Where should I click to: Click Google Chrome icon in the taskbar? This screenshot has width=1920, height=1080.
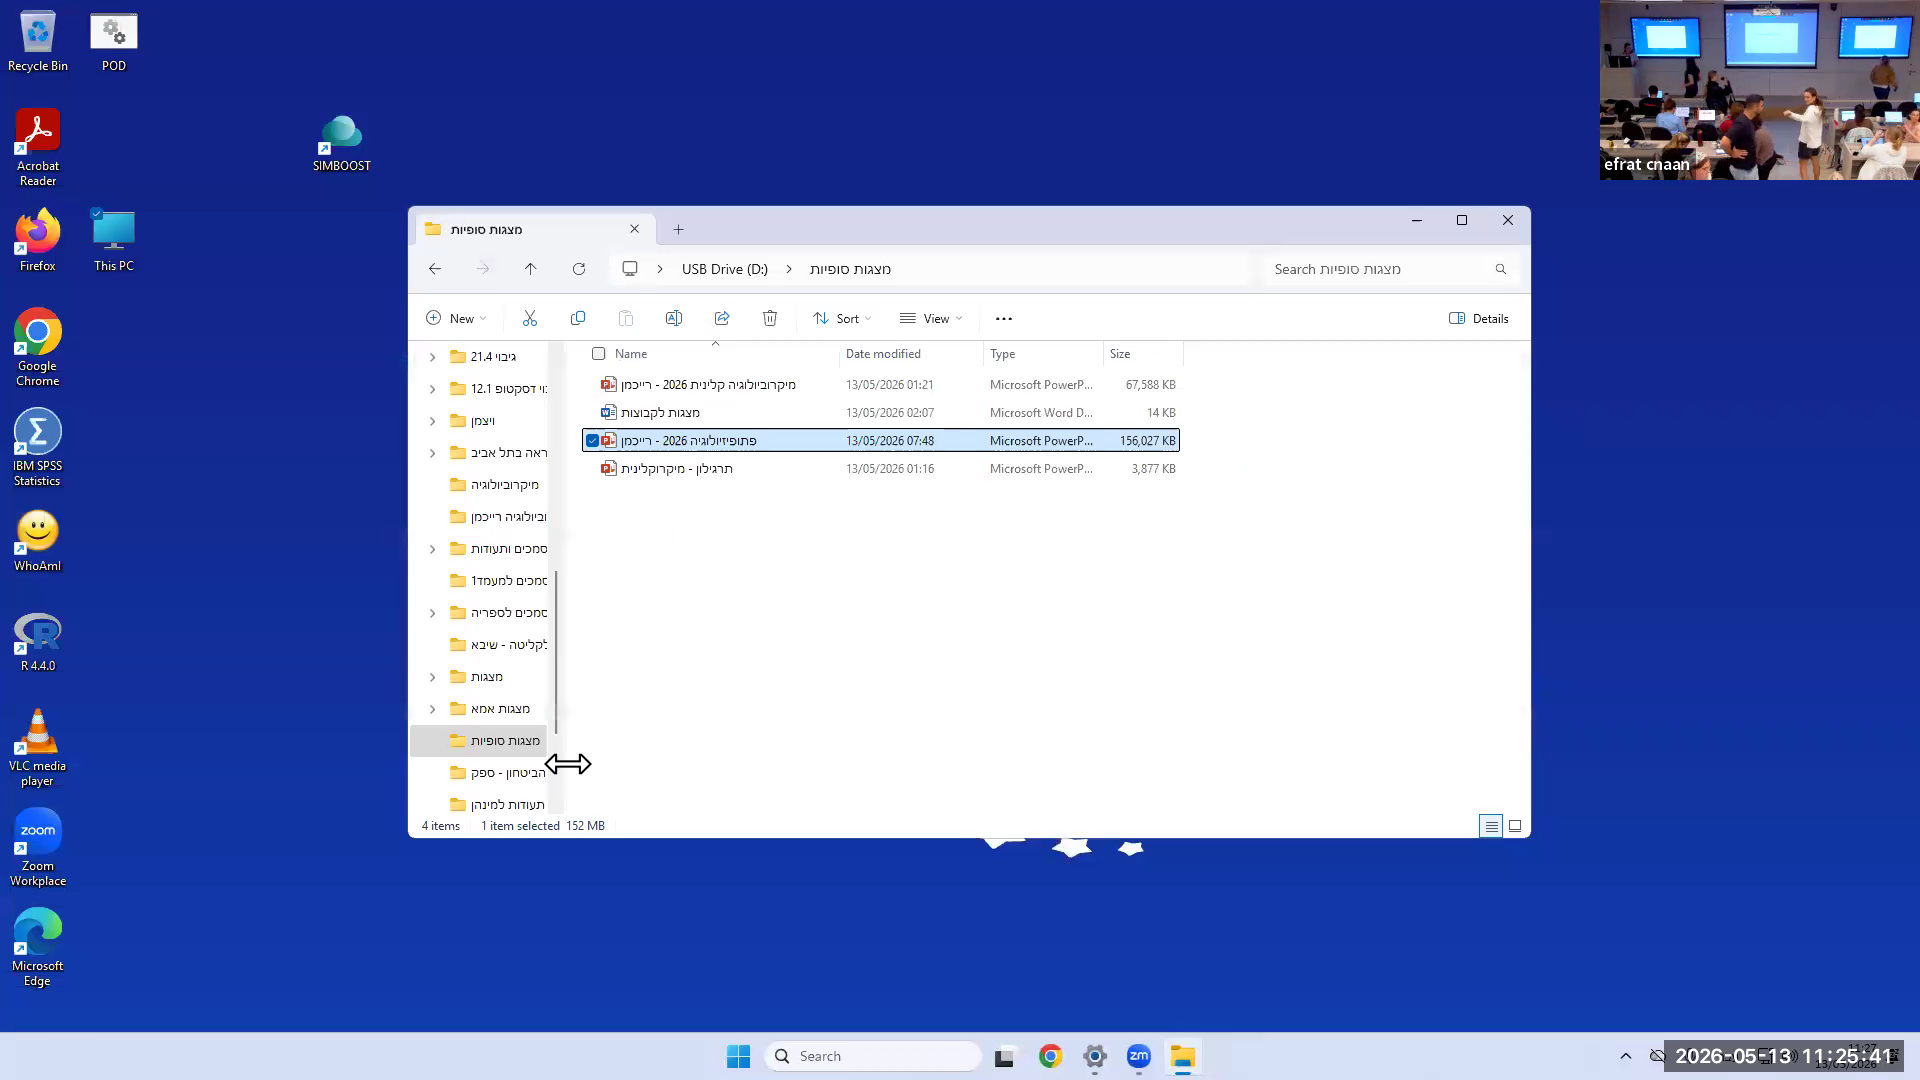click(1050, 1056)
